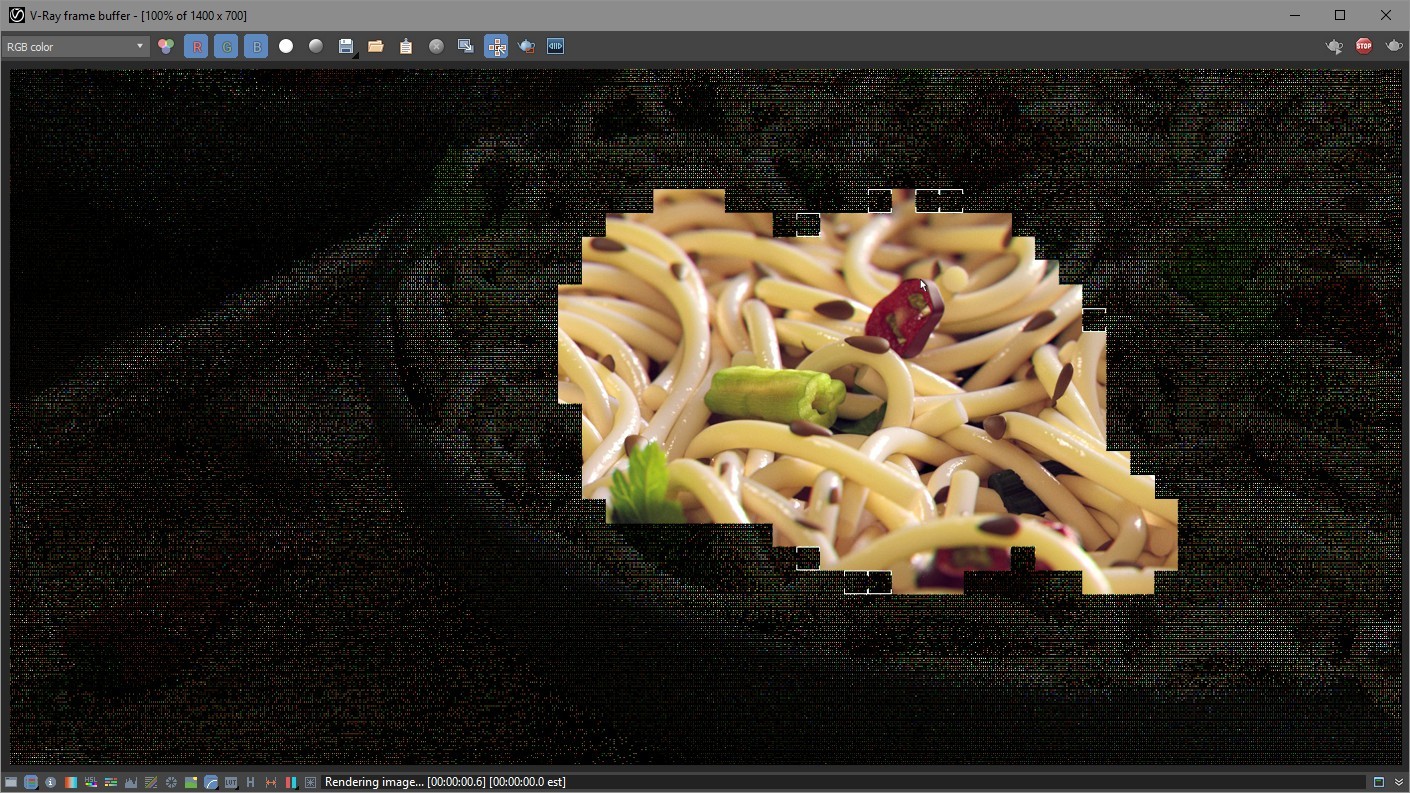Use pixel aspect (orange arrows icon)
The image size is (1410, 793).
[271, 782]
